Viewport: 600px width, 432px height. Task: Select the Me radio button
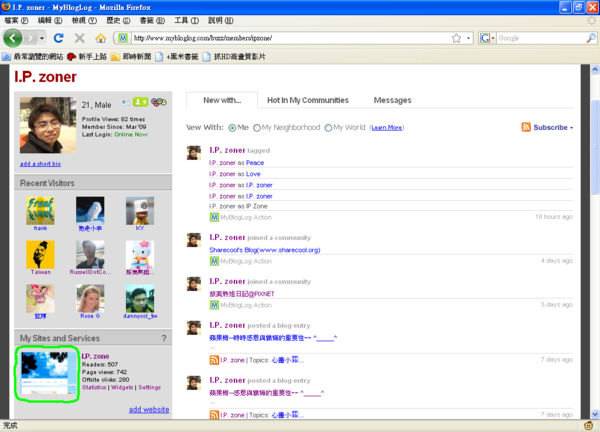[x=232, y=128]
